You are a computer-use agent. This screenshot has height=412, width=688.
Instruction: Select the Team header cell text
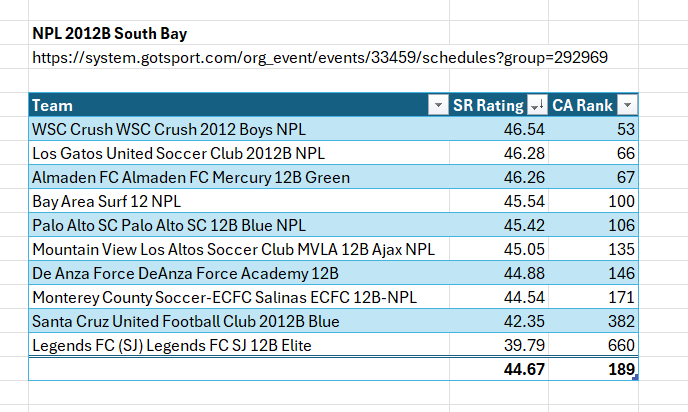[x=53, y=105]
